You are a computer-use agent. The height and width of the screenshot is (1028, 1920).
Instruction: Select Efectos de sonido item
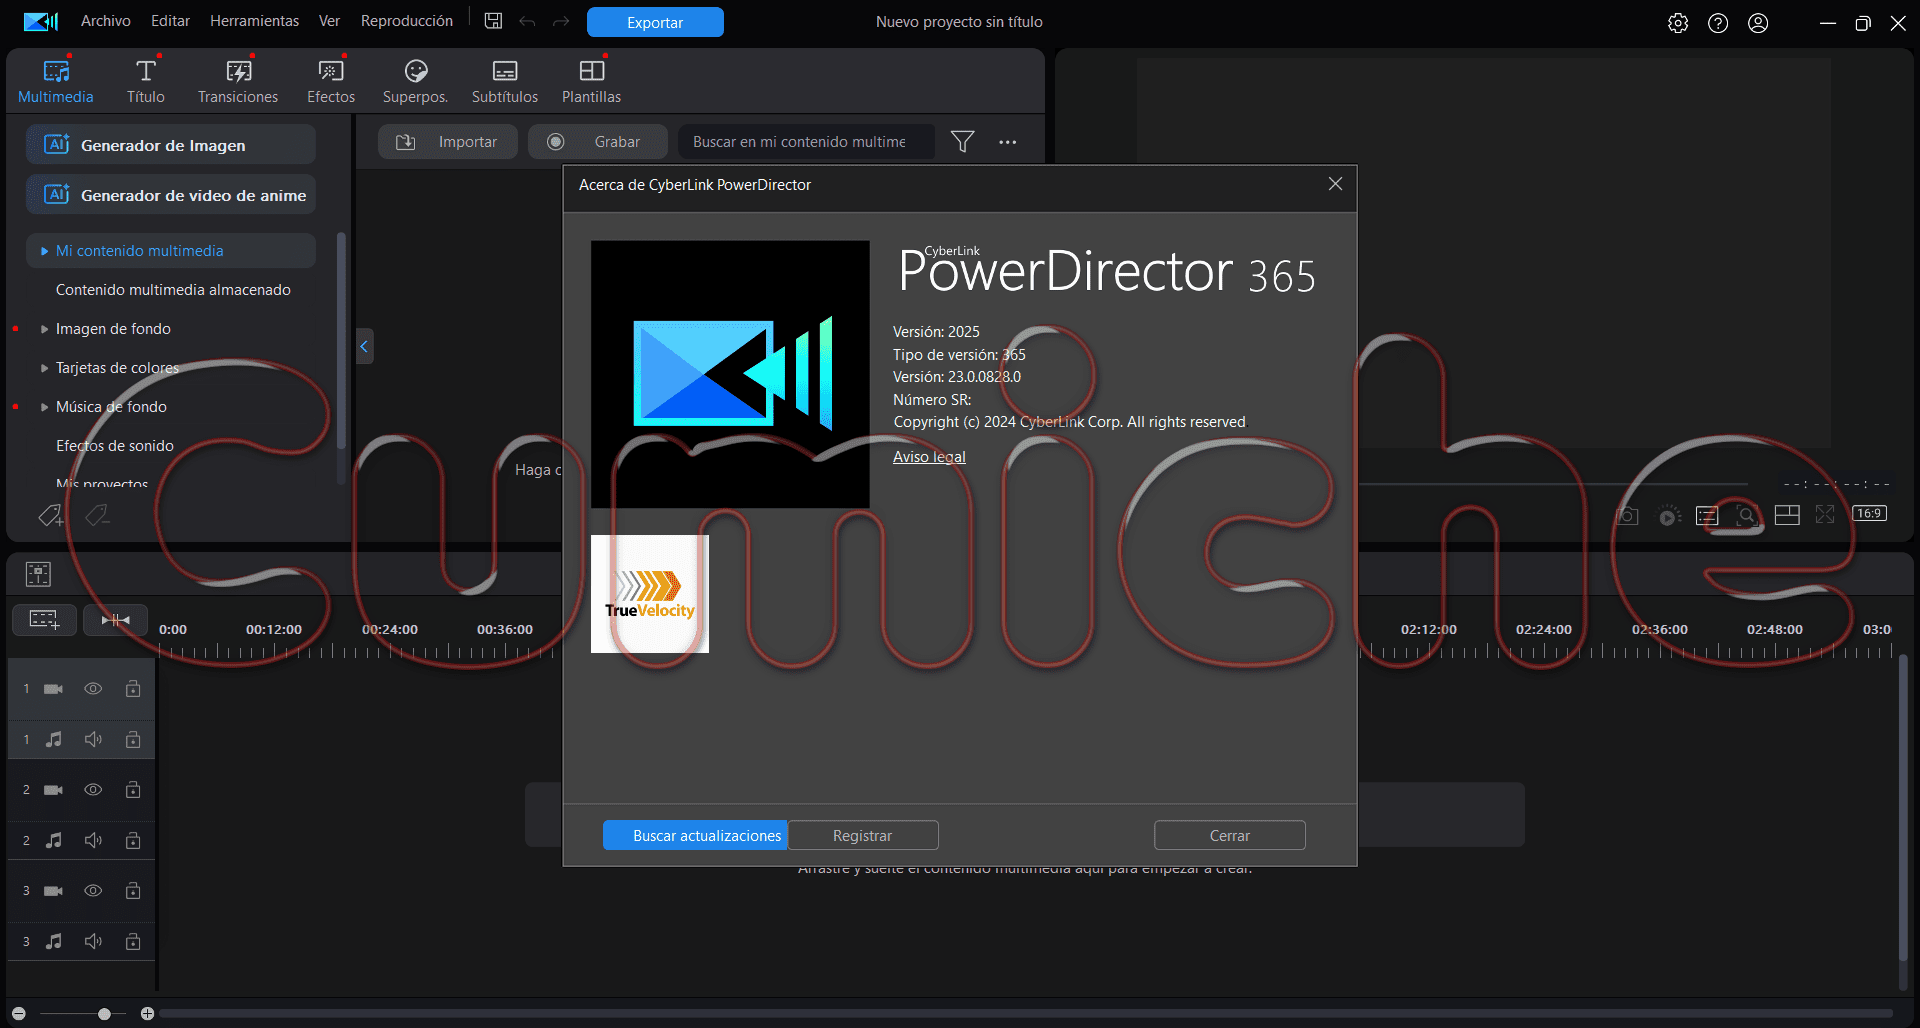pyautogui.click(x=115, y=446)
